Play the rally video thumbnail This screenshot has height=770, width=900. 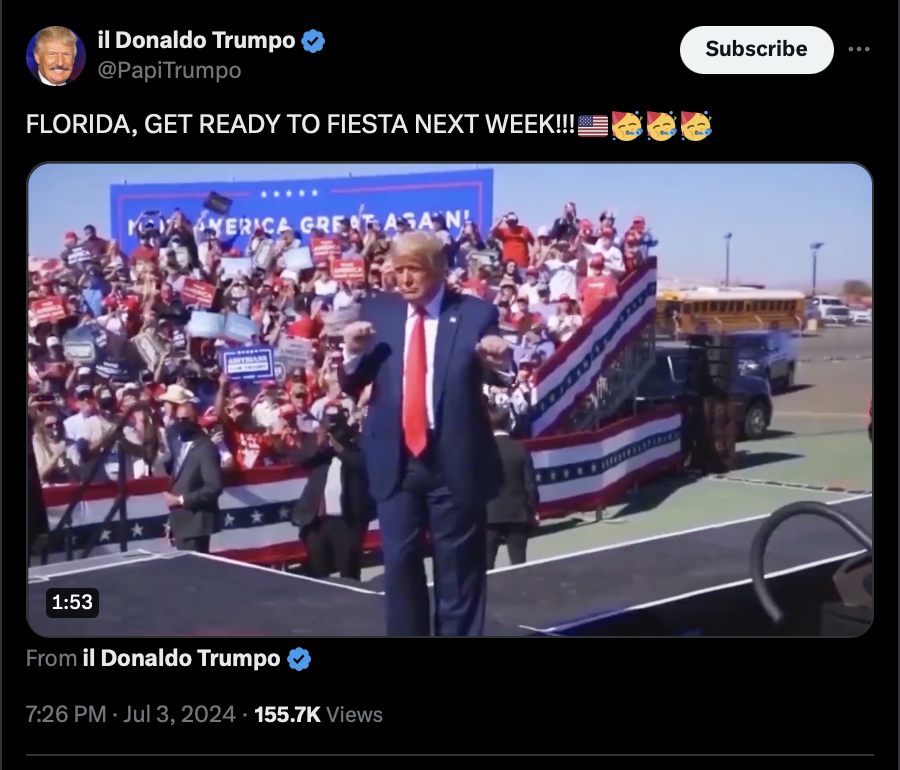click(x=450, y=400)
